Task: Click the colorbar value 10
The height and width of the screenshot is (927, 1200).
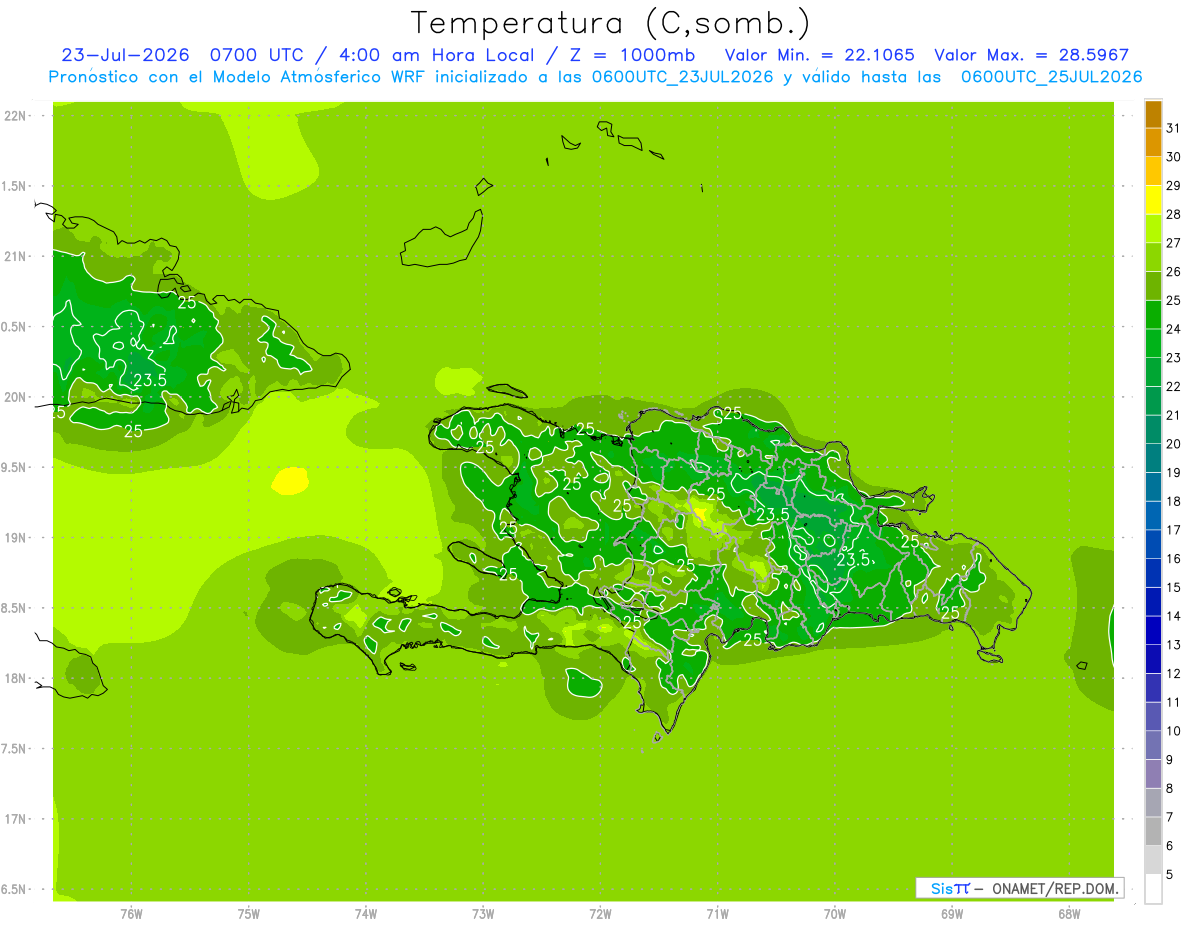Action: (x=1174, y=731)
